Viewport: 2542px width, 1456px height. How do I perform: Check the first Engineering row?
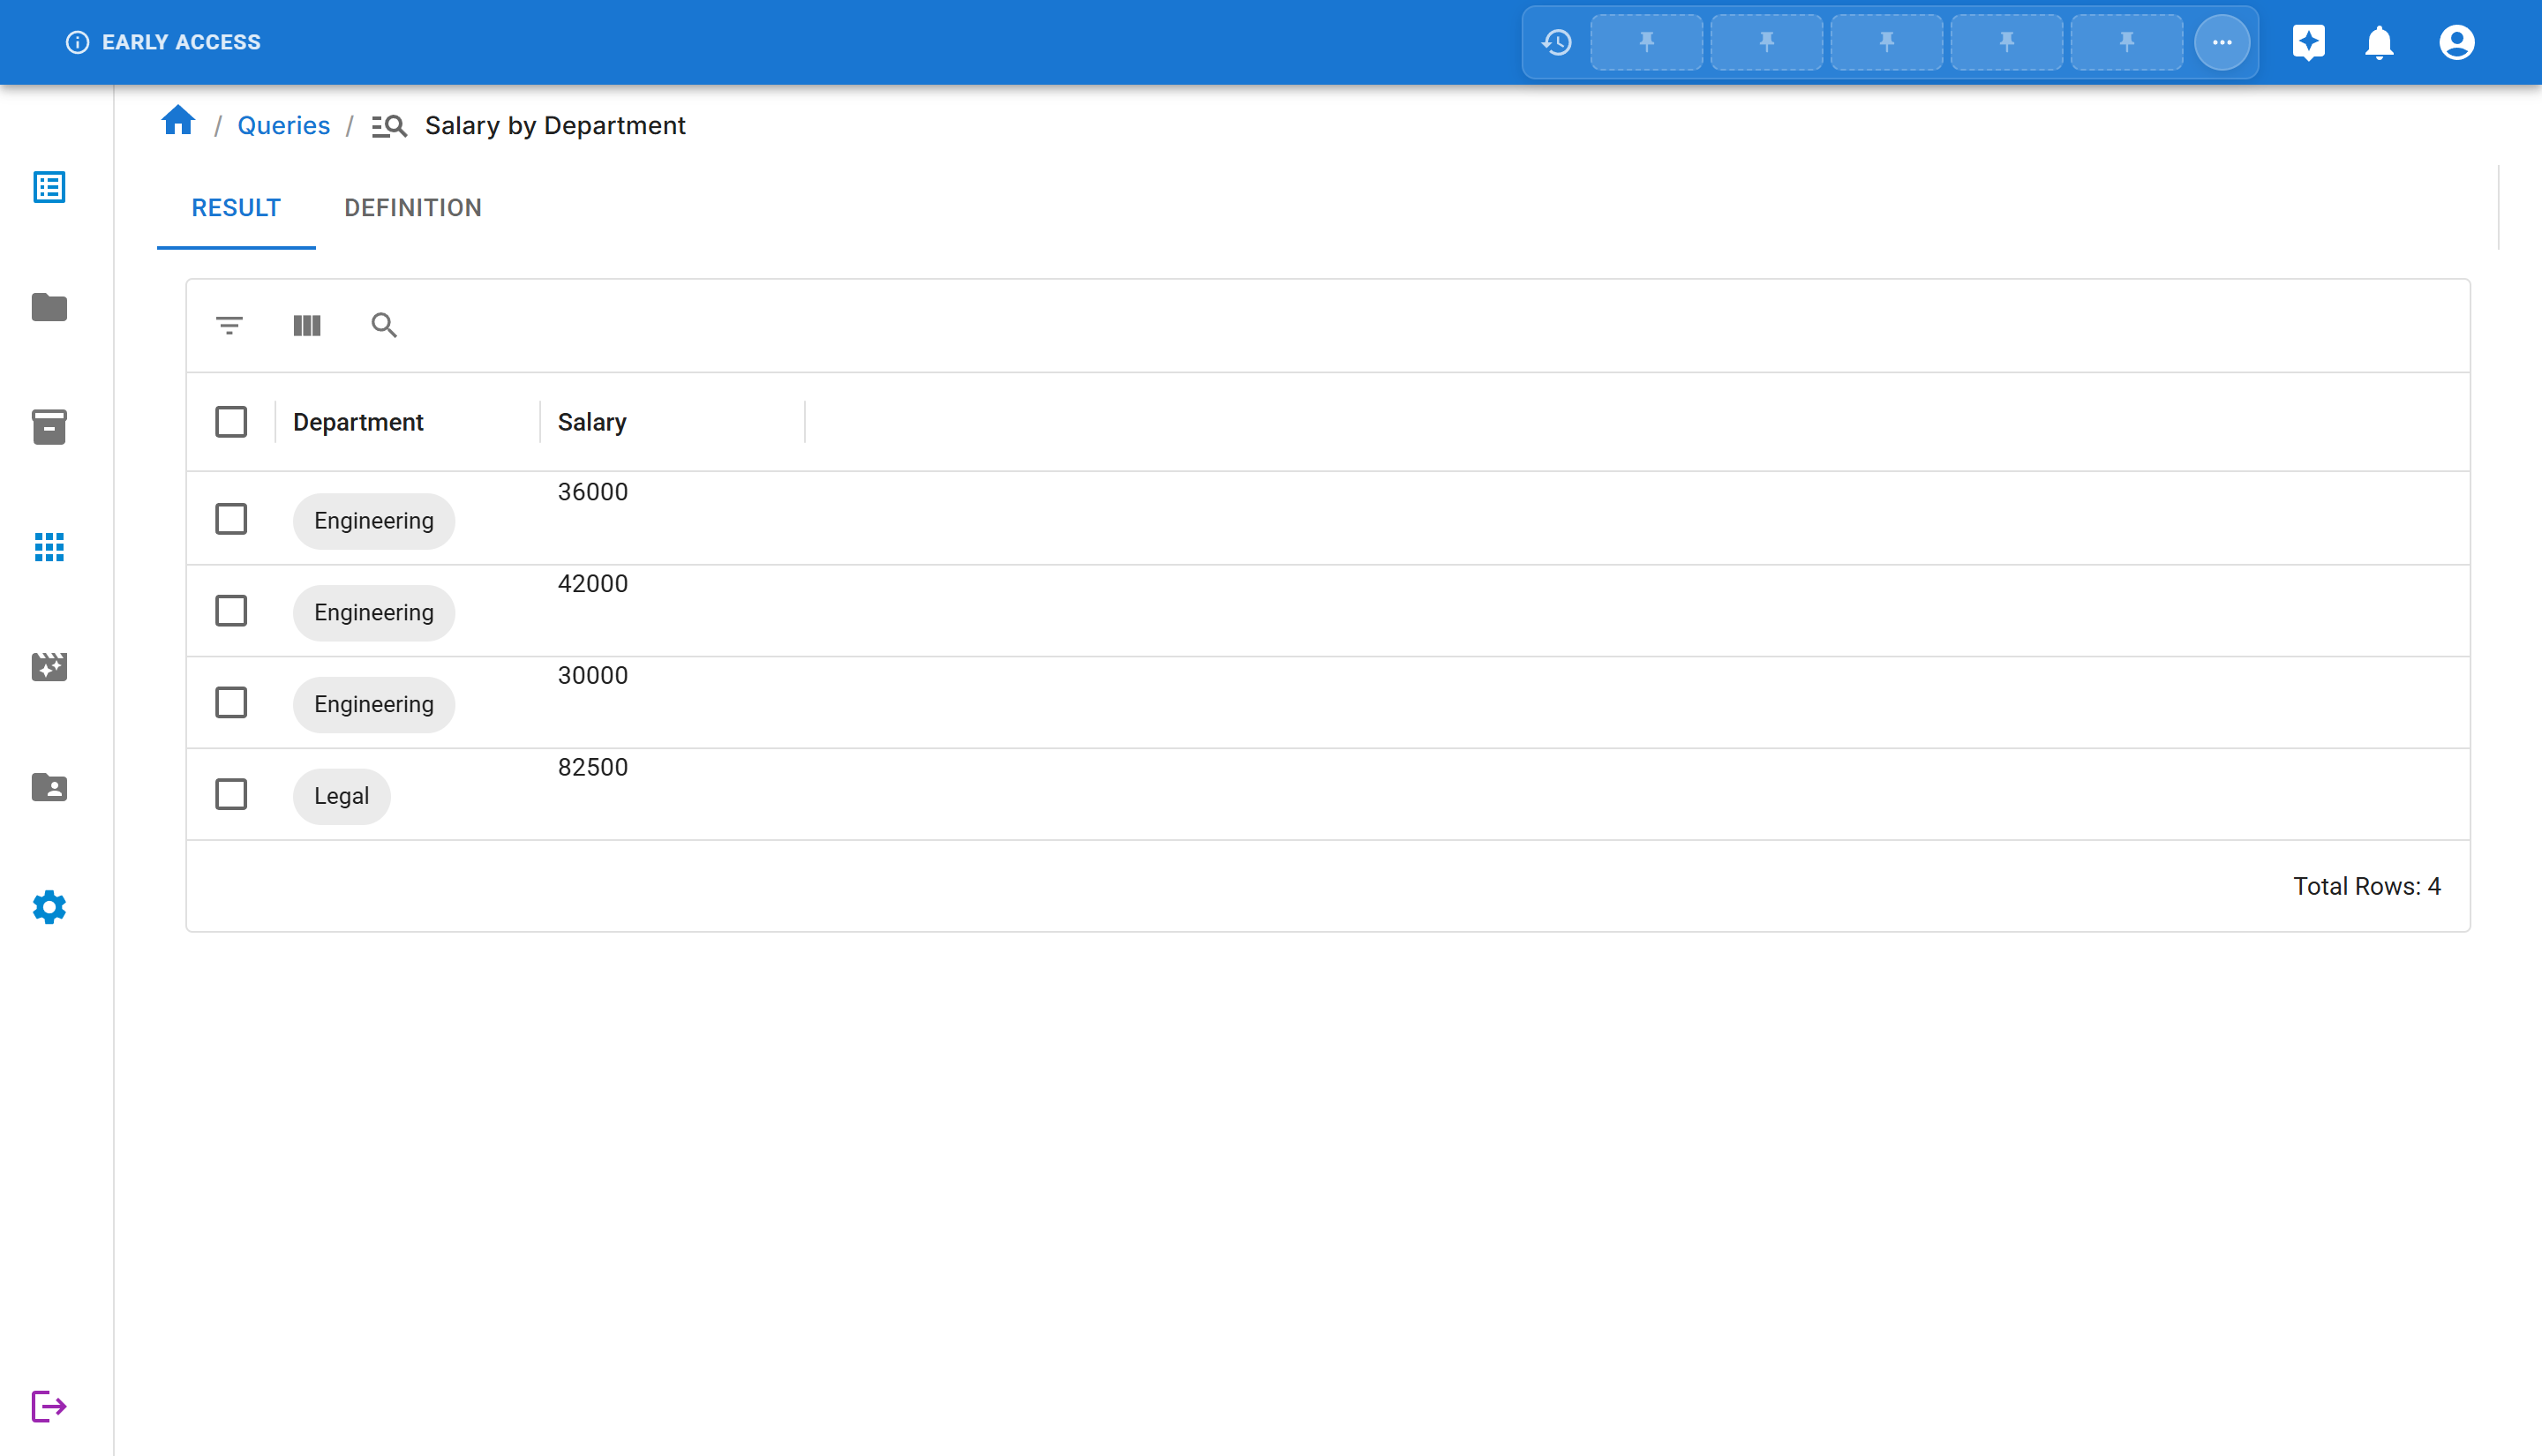point(230,519)
